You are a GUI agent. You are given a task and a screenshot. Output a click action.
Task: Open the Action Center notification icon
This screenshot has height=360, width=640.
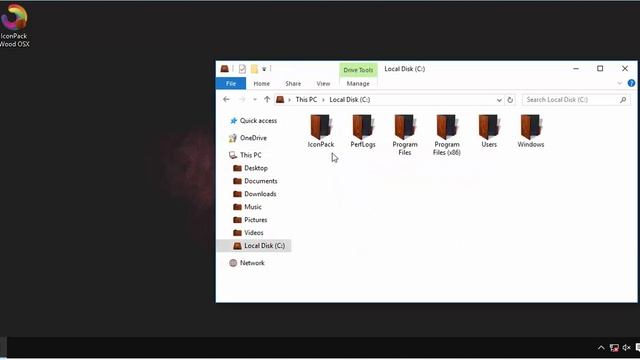[x=637, y=348]
